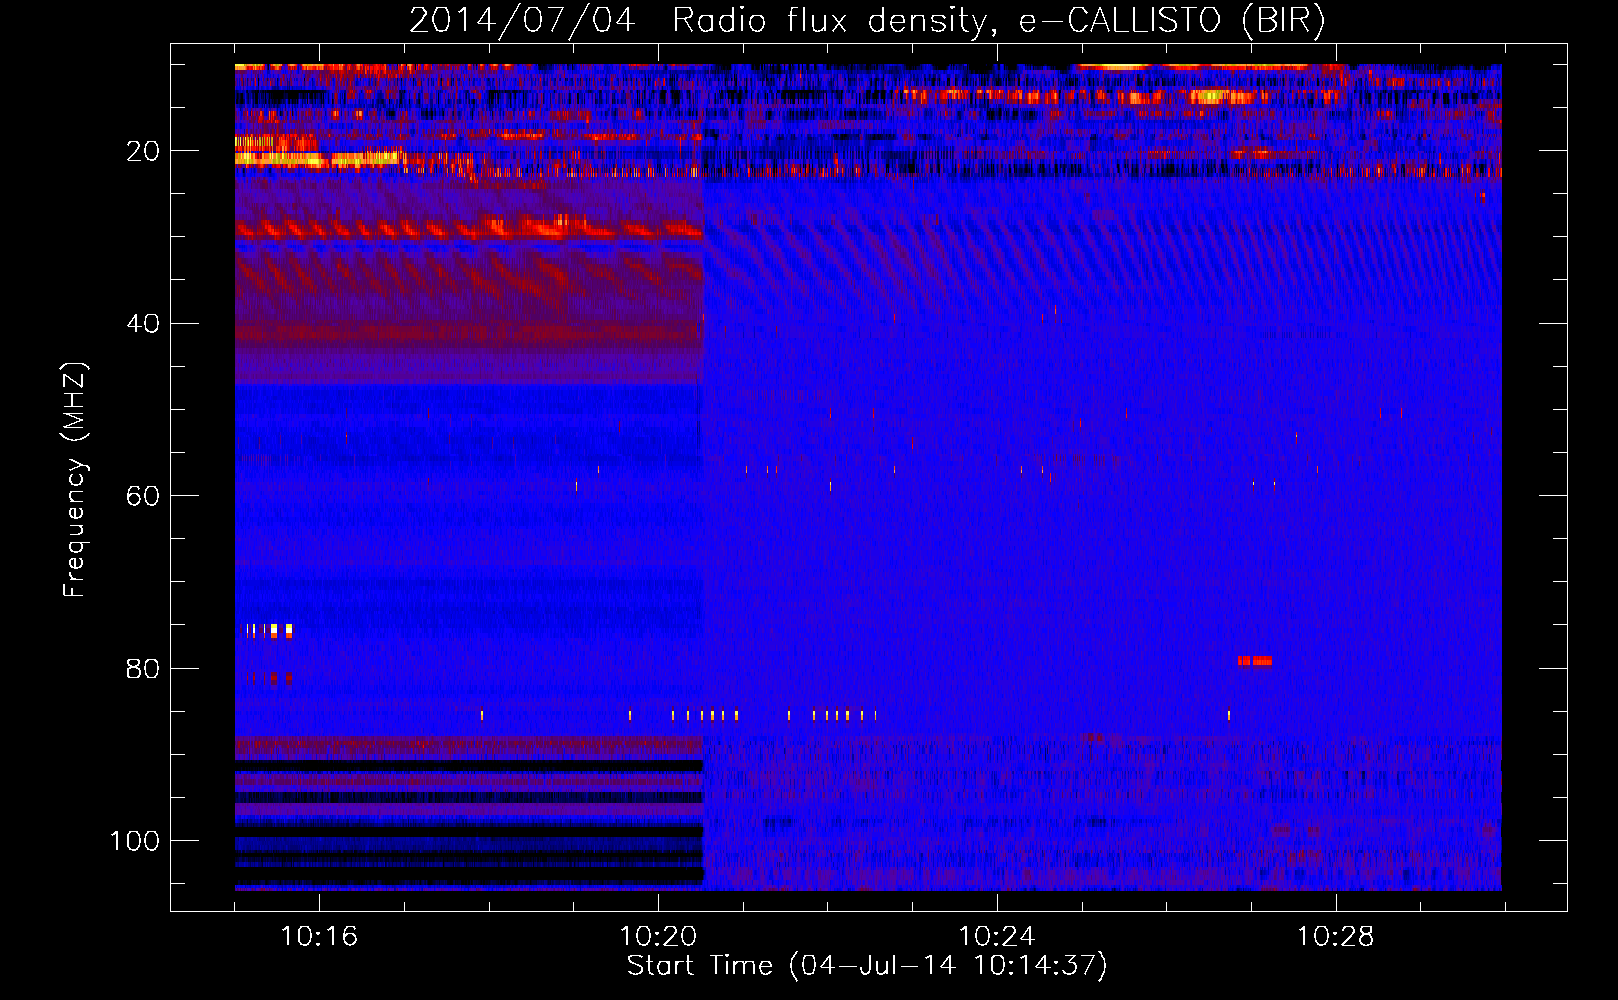Viewport: 1618px width, 1000px height.
Task: Click the 60 MHz frequency tick label
Action: click(143, 496)
